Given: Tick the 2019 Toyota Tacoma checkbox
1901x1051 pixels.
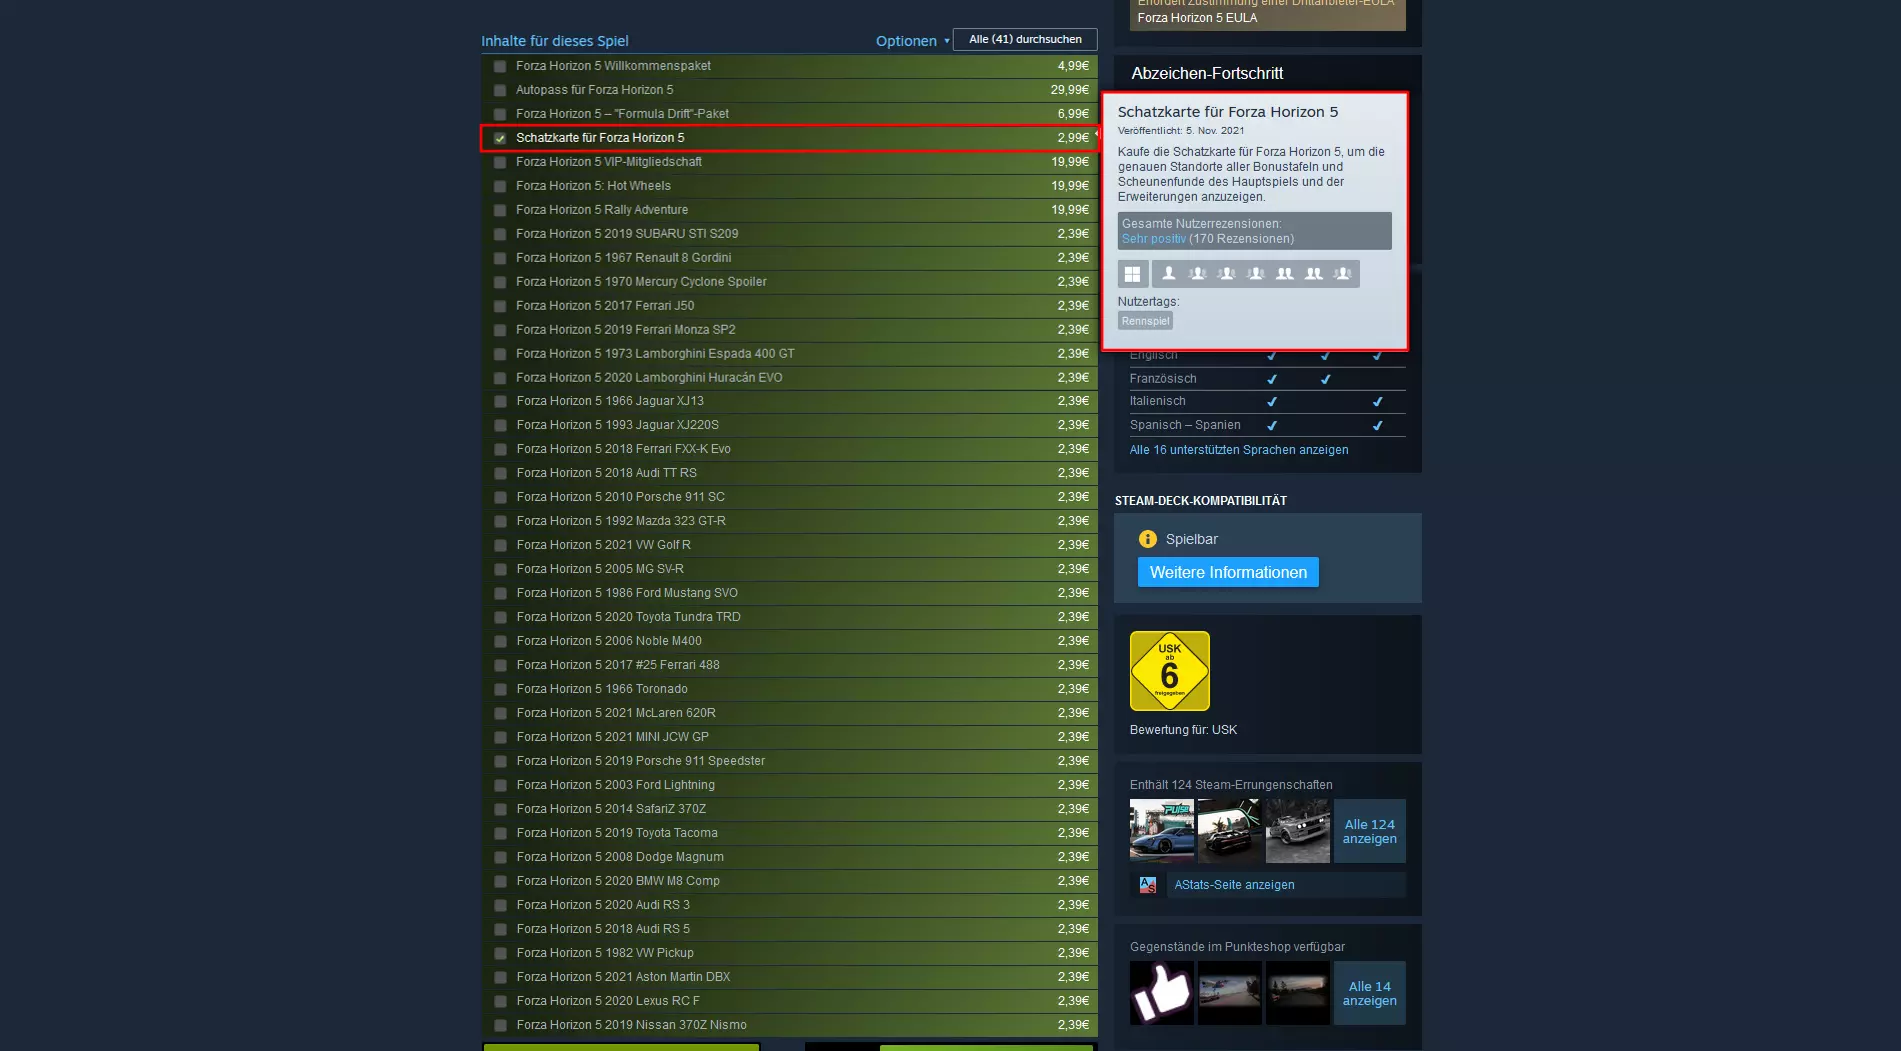Looking at the screenshot, I should pos(500,833).
